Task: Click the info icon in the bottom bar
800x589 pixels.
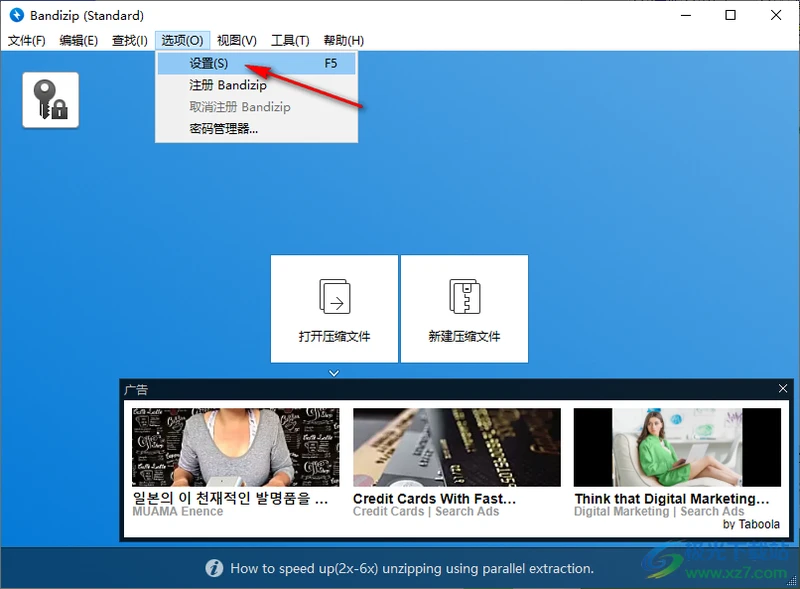Action: 214,568
